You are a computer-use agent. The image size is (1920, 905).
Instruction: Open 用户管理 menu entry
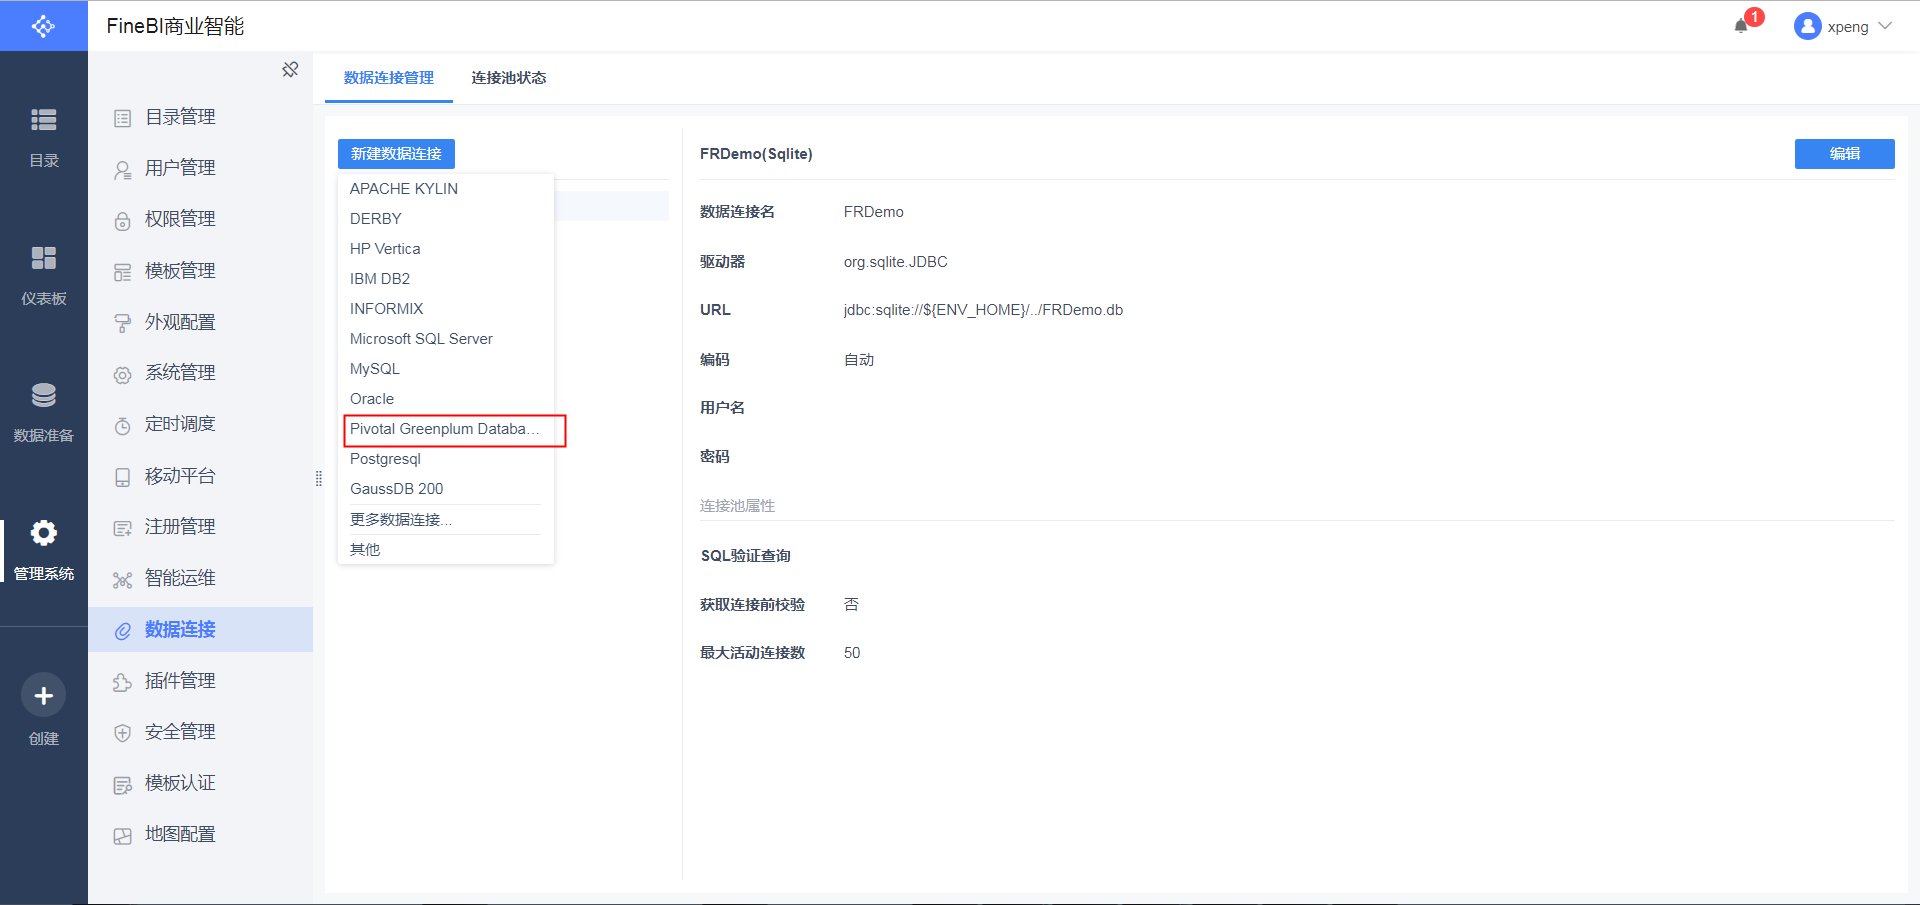pos(200,169)
